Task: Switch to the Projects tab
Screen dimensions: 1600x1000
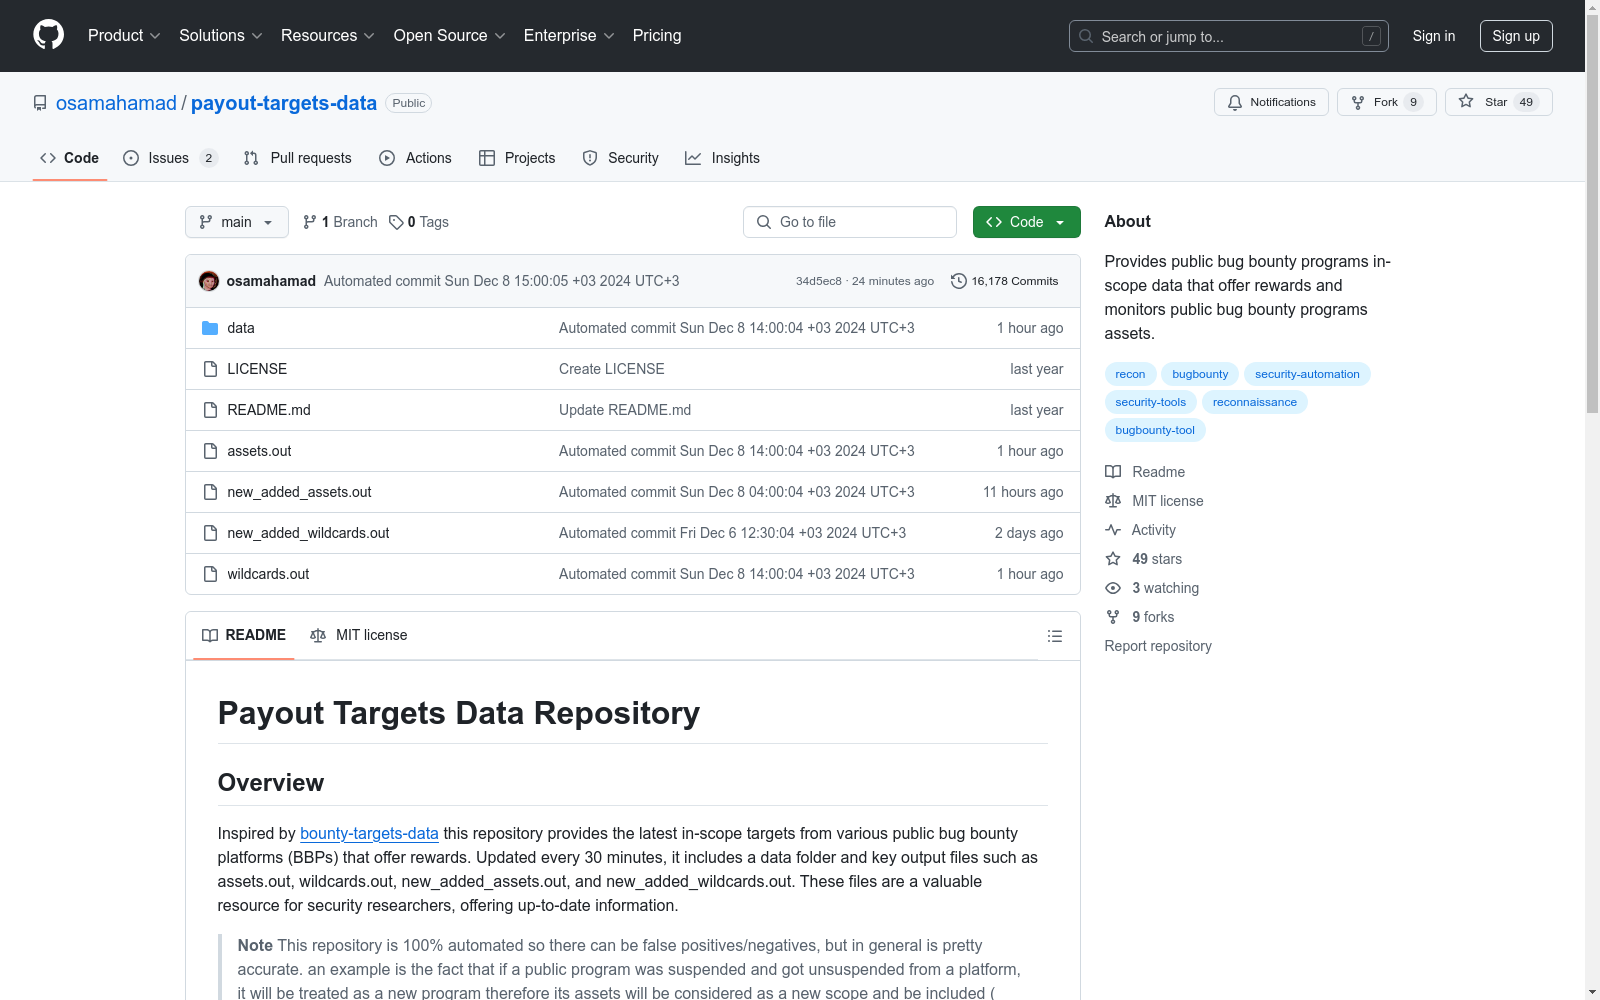Action: [x=517, y=158]
